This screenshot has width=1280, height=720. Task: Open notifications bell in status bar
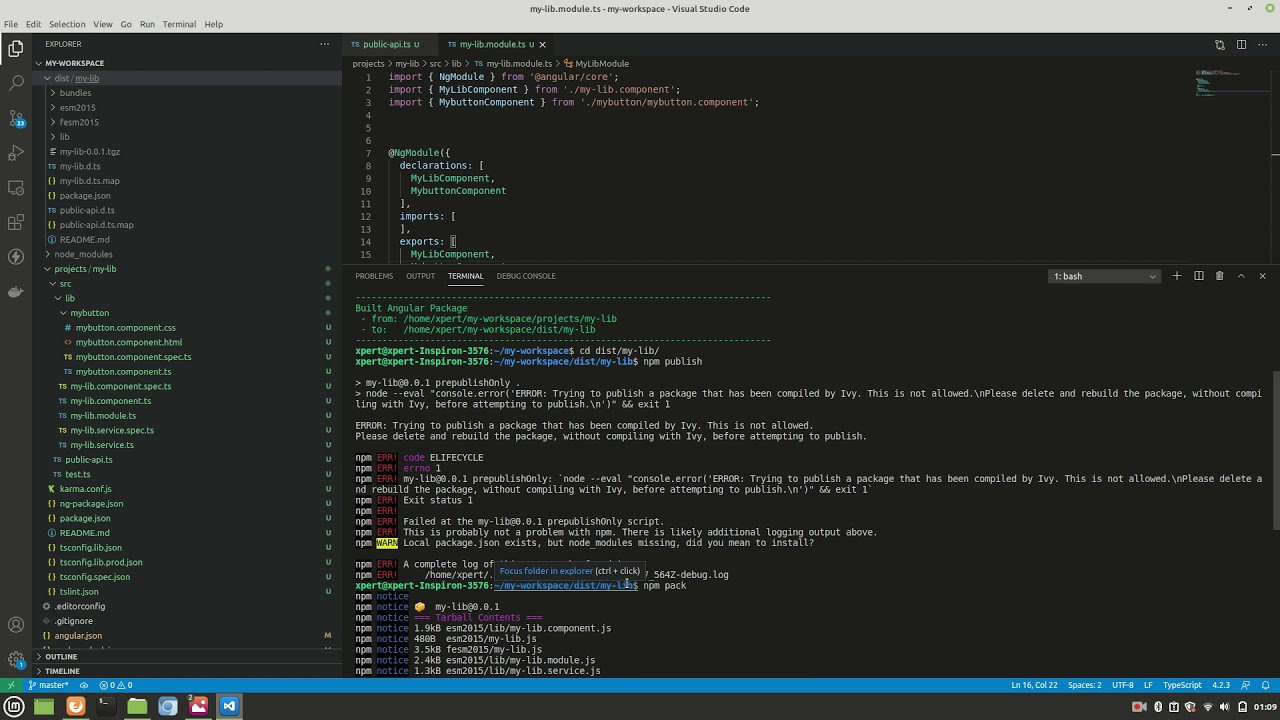coord(1265,685)
